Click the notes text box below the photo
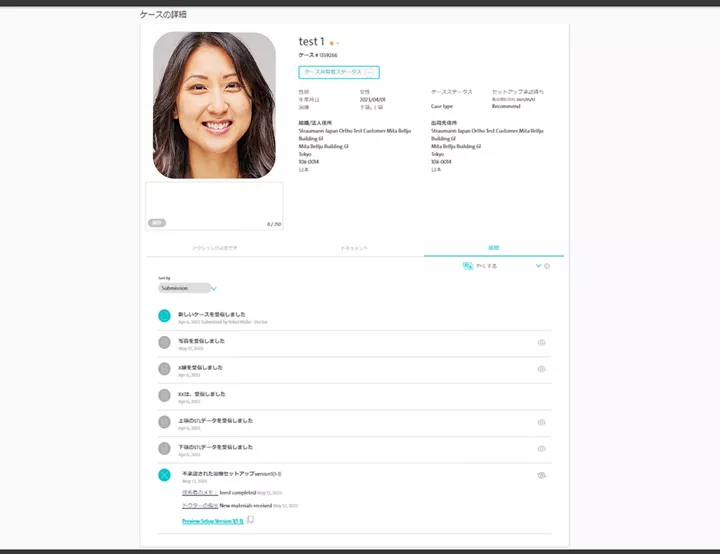 click(214, 205)
